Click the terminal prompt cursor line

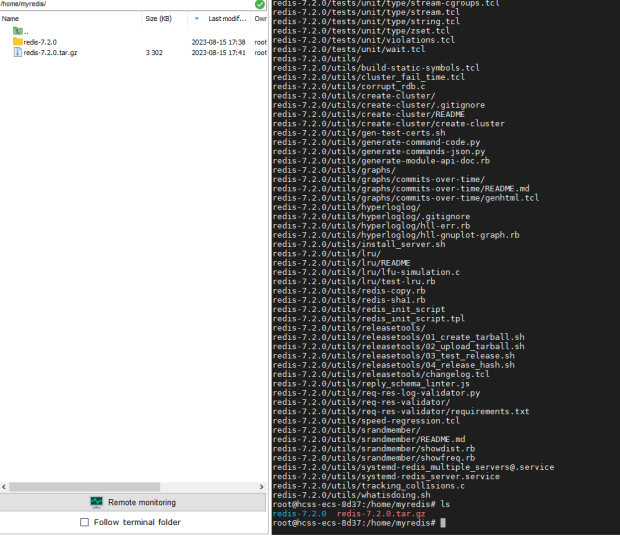pyautogui.click(x=359, y=523)
